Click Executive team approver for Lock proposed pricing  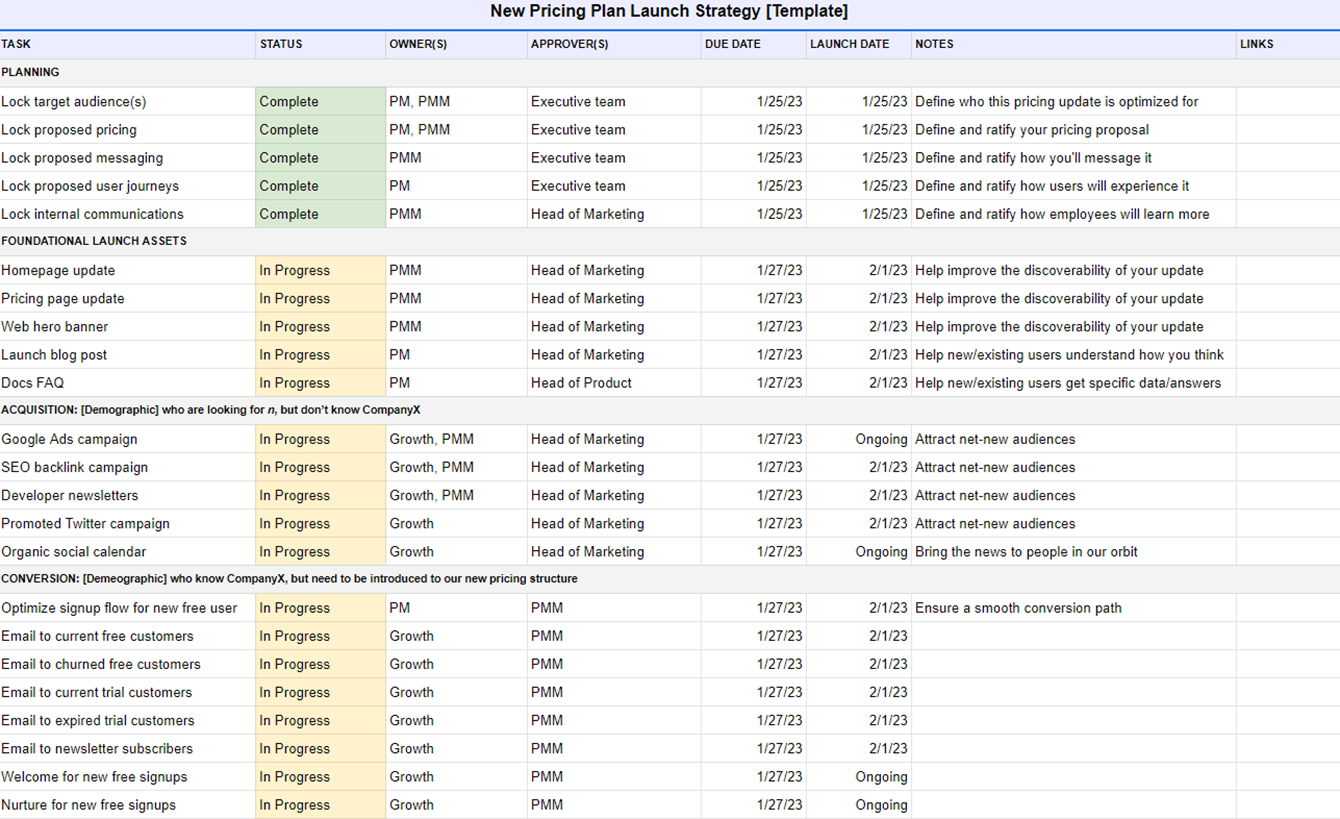614,130
